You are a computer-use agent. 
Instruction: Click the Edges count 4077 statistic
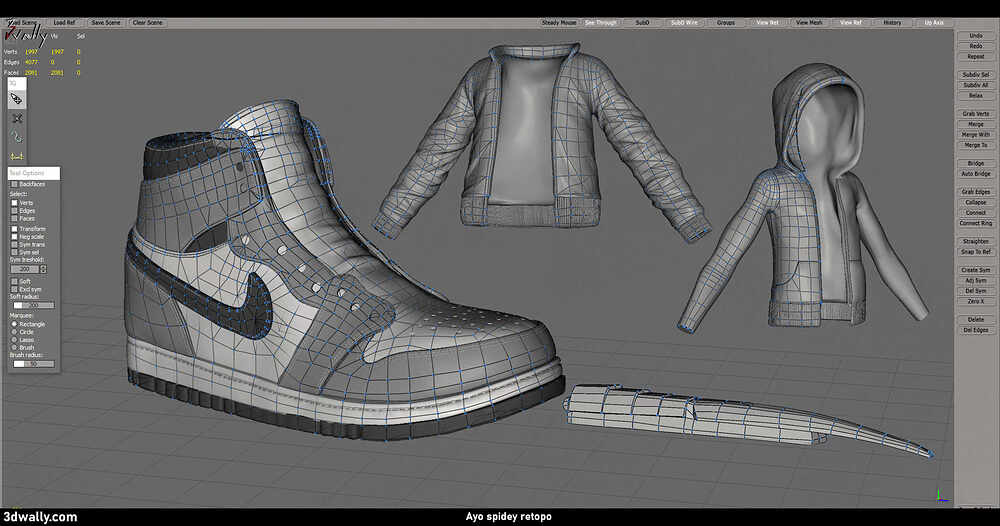click(31, 62)
